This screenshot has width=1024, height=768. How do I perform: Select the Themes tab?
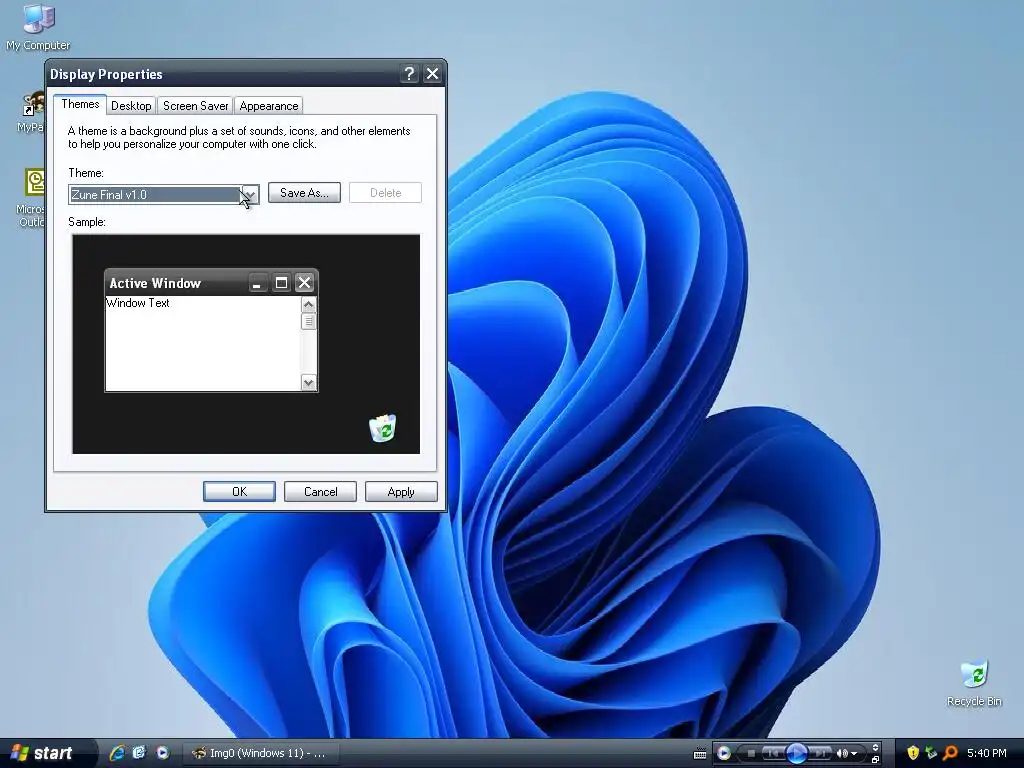80,104
